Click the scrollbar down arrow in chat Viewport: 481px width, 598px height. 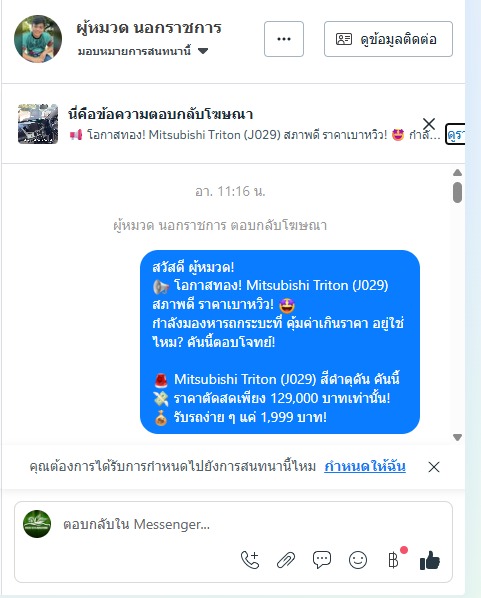tap(457, 437)
